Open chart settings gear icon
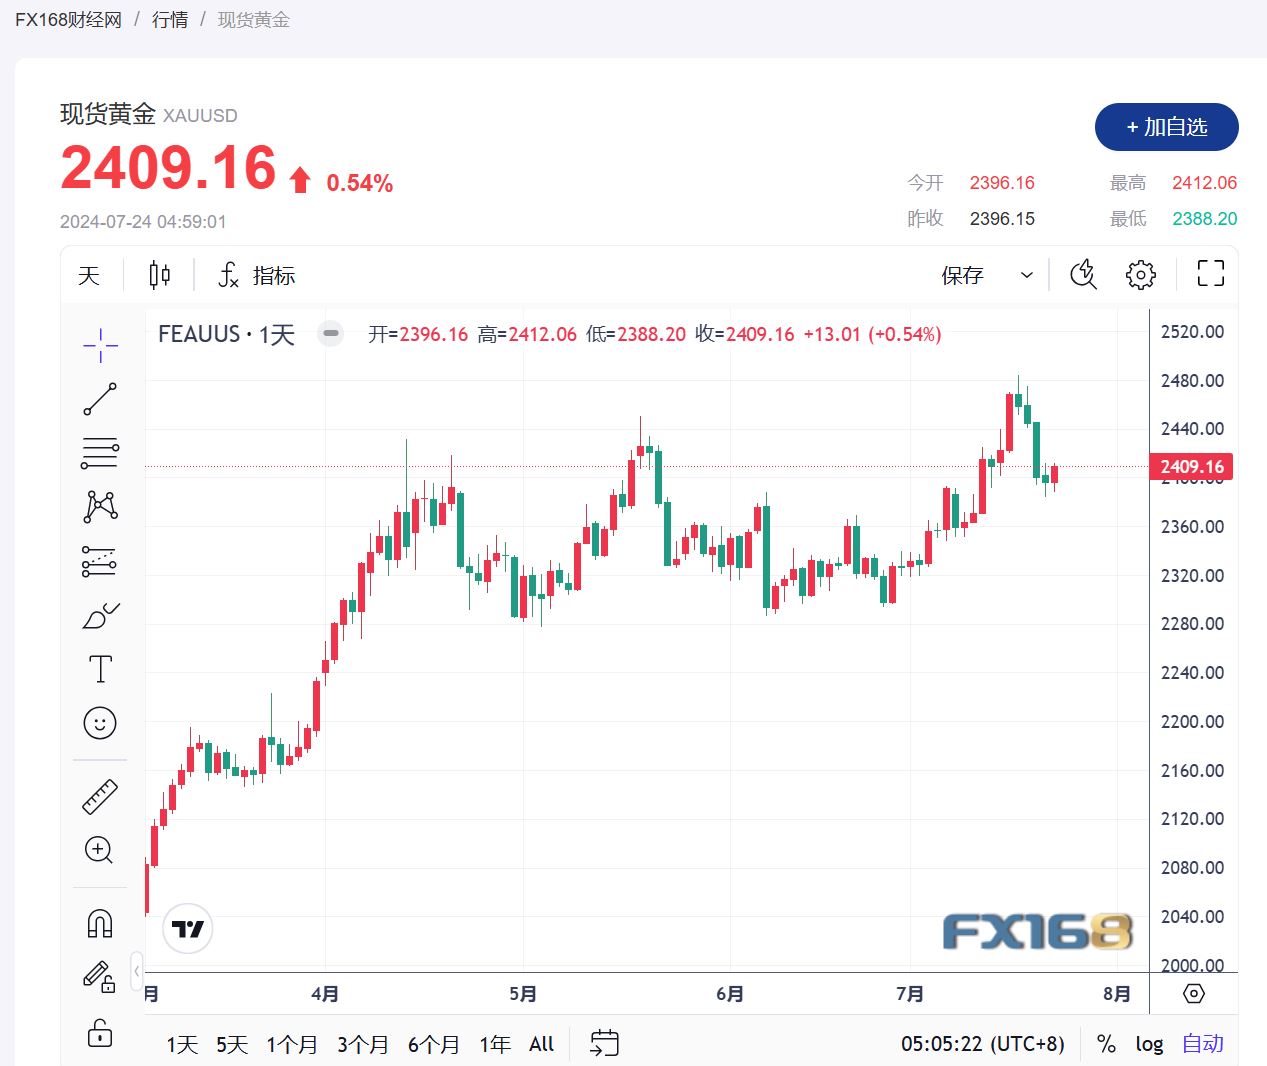The width and height of the screenshot is (1267, 1066). 1140,275
